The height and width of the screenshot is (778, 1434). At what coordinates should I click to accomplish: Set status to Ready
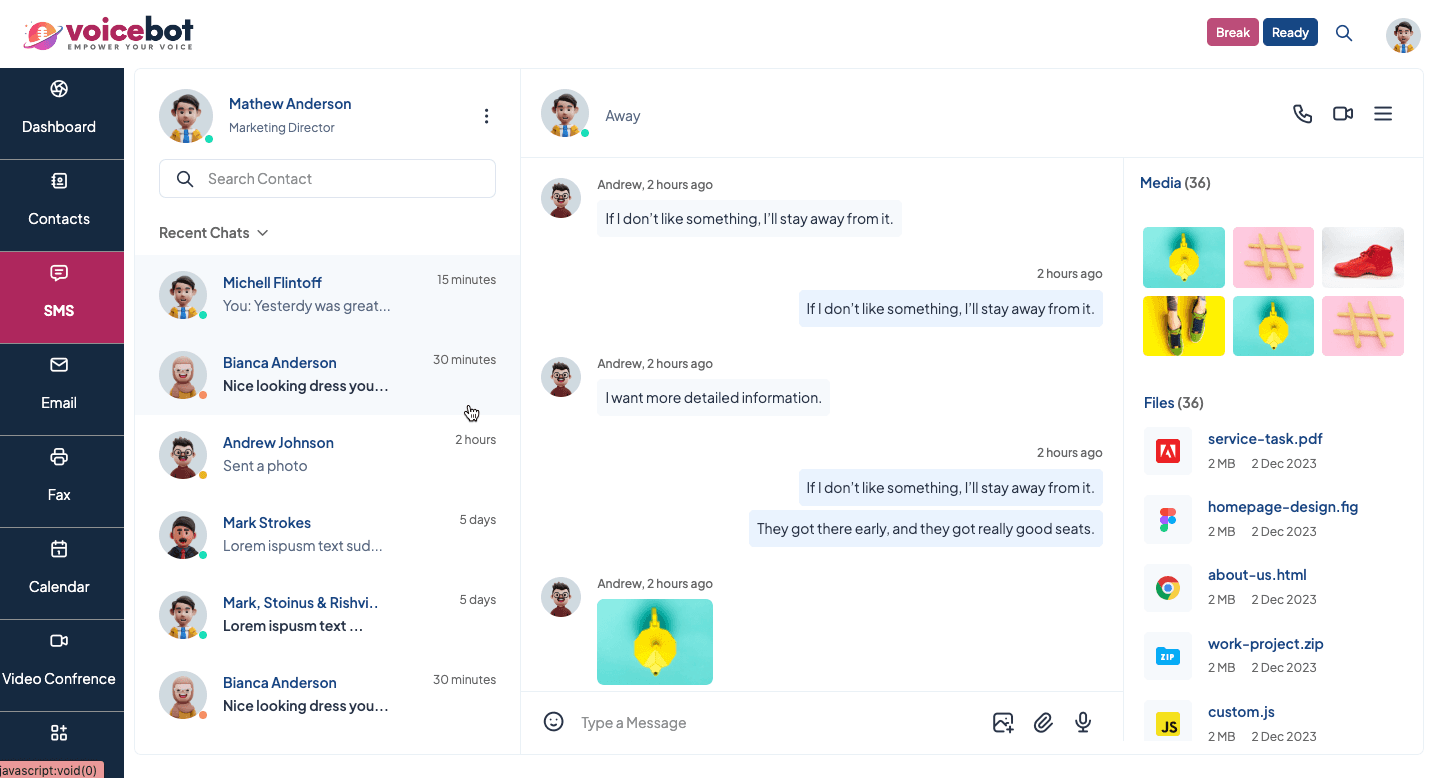pyautogui.click(x=1290, y=33)
